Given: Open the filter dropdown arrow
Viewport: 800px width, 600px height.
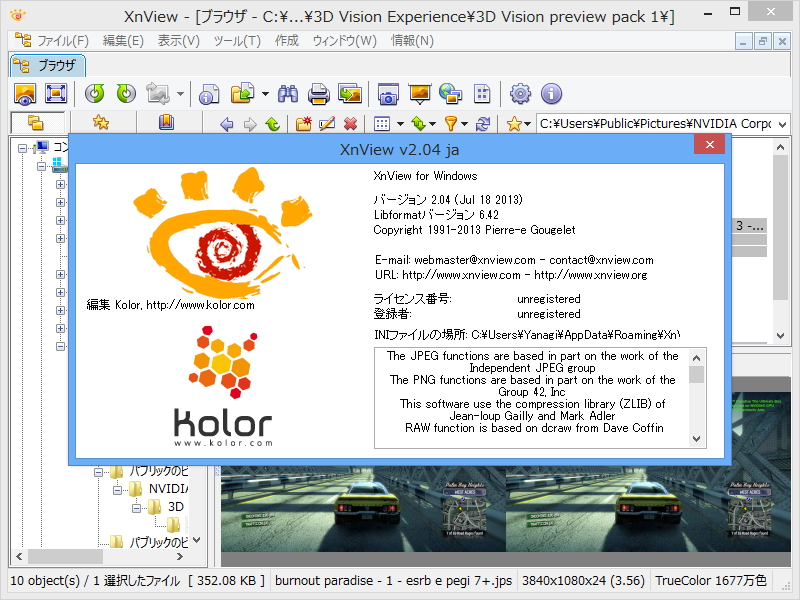Looking at the screenshot, I should pos(463,123).
